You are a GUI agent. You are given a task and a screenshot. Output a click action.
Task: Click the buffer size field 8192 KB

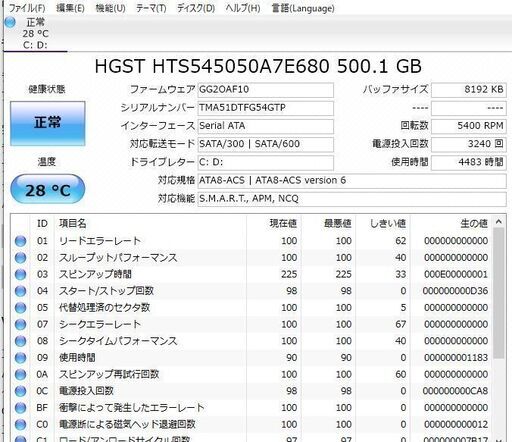469,90
